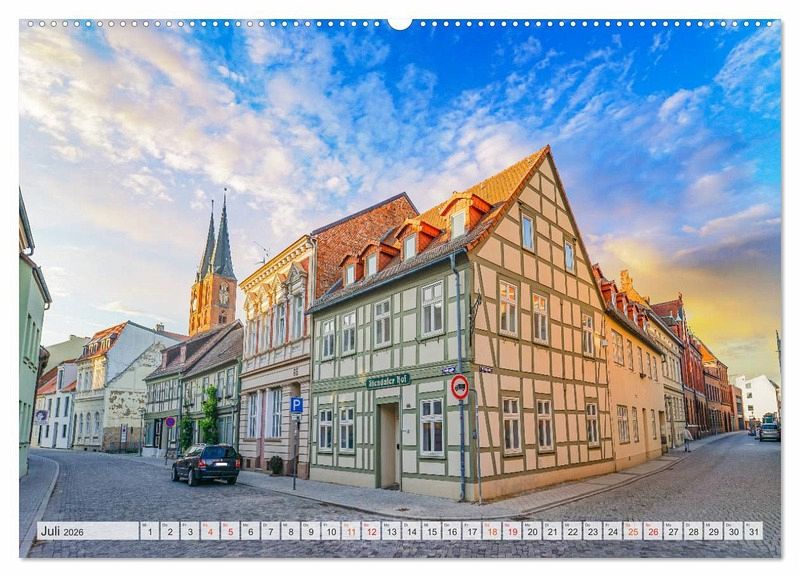Screen dimensions: 800x577
Task: Click the green Stendaler Hof sign
Action: click(x=388, y=381)
